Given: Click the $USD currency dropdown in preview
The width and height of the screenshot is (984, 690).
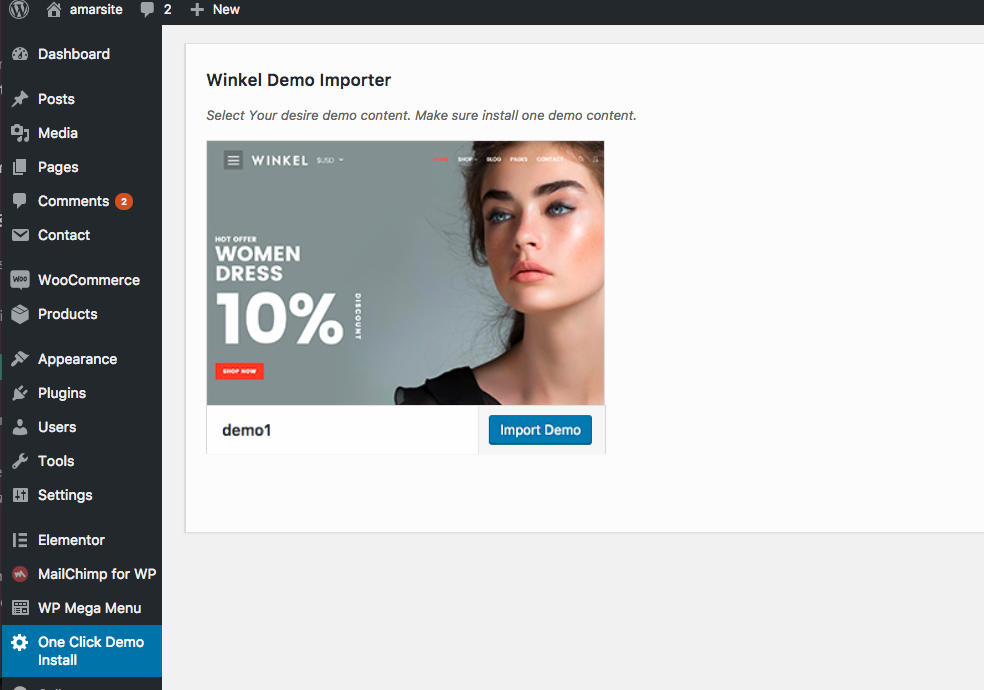Looking at the screenshot, I should pos(330,161).
